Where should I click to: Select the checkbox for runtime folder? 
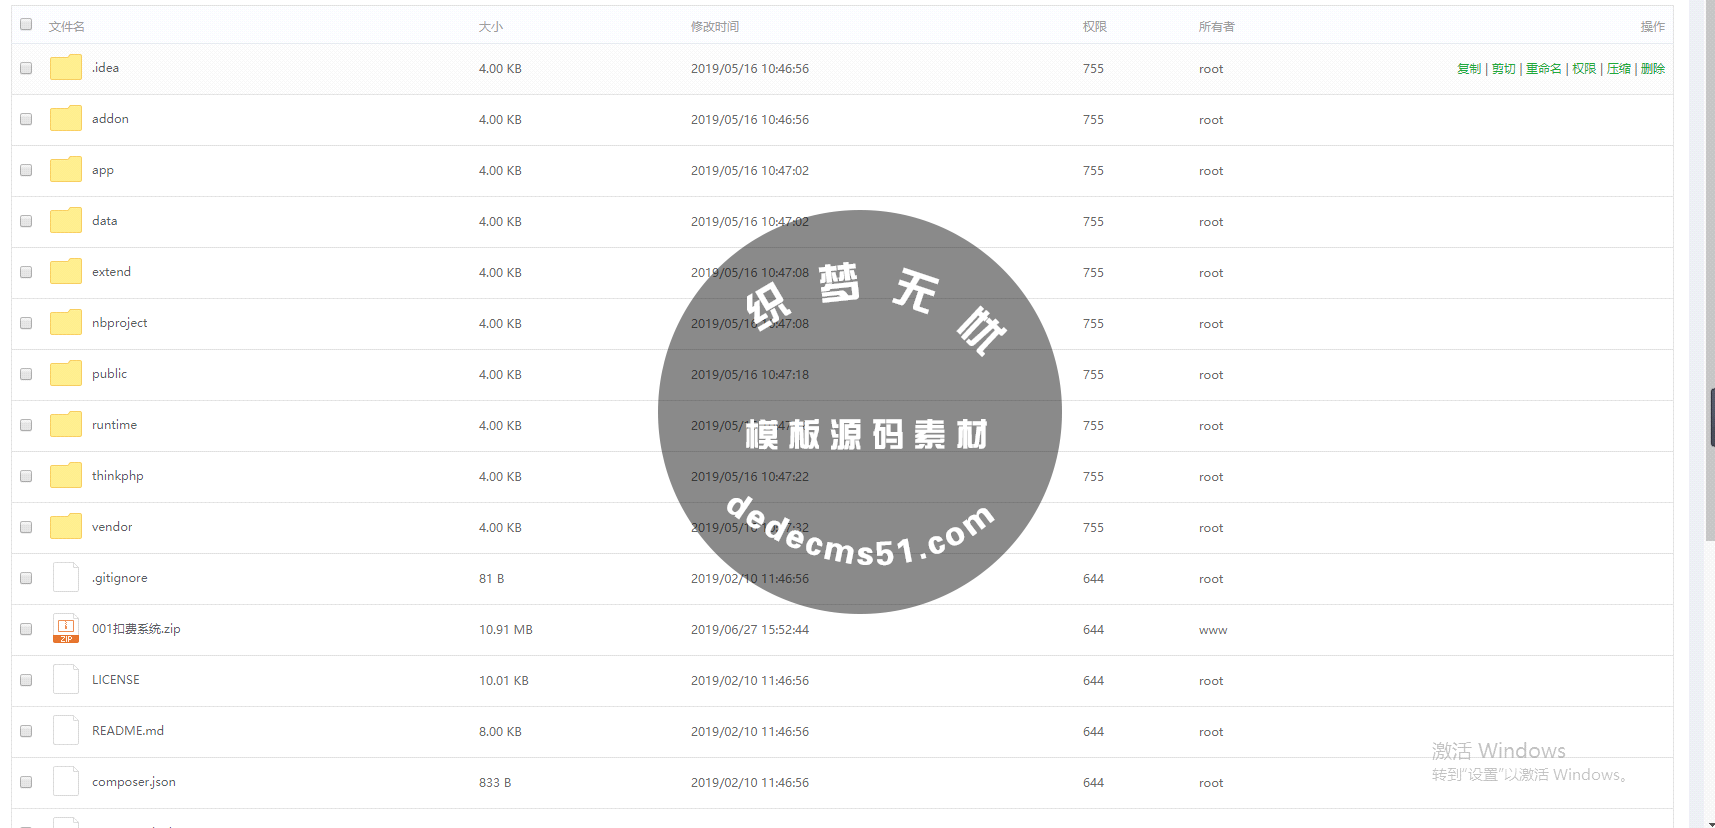(x=26, y=425)
